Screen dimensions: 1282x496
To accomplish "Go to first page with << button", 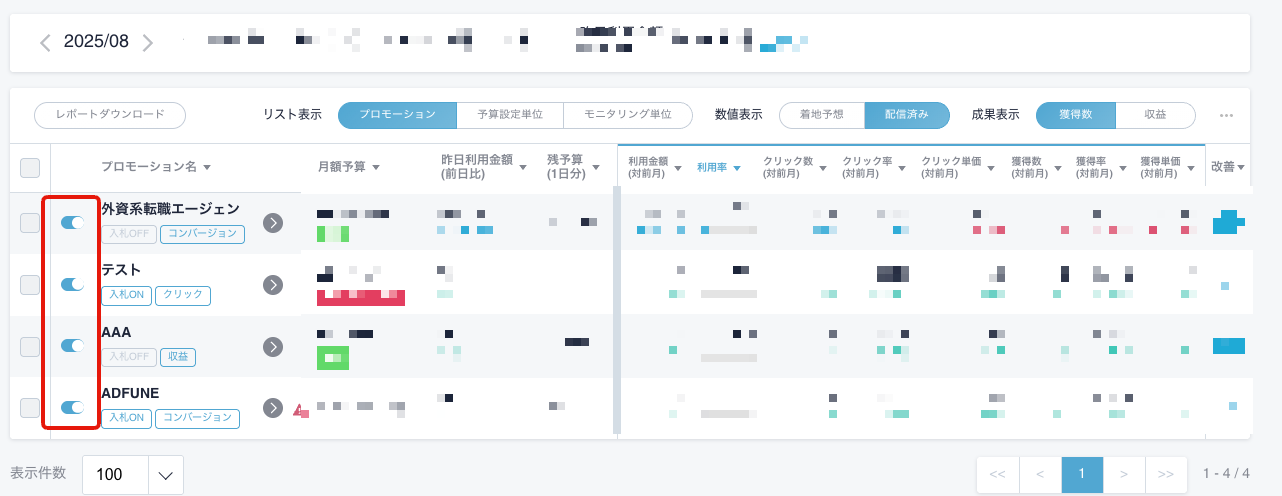I will [997, 474].
